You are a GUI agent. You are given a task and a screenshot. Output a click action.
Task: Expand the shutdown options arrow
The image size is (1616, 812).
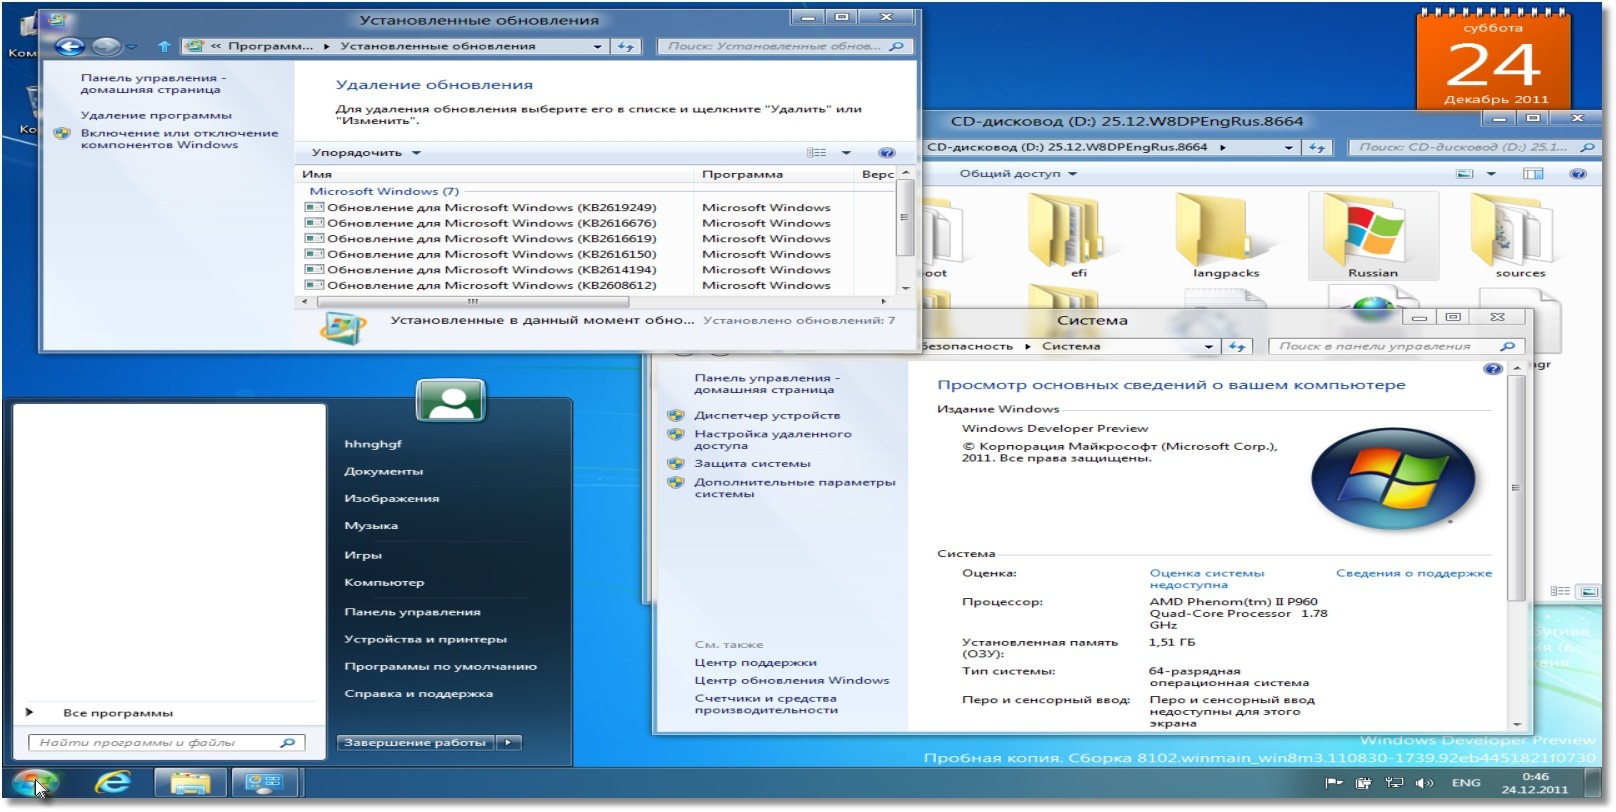(x=509, y=743)
